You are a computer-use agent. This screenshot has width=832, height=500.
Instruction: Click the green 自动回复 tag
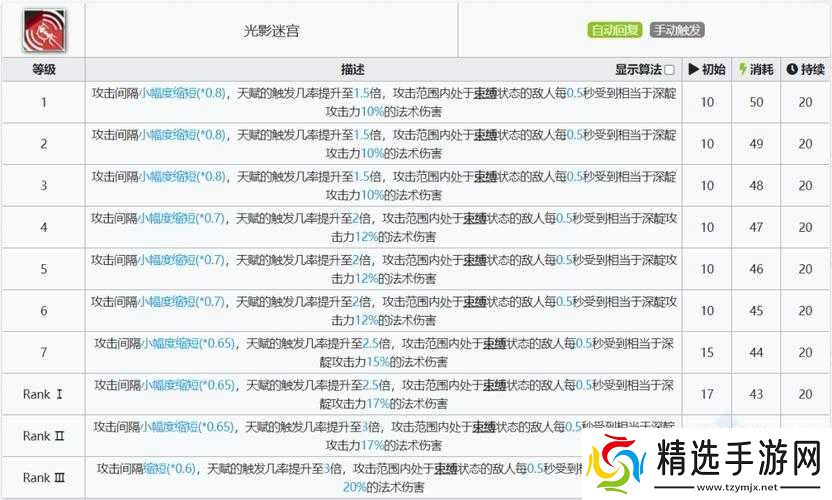[614, 30]
